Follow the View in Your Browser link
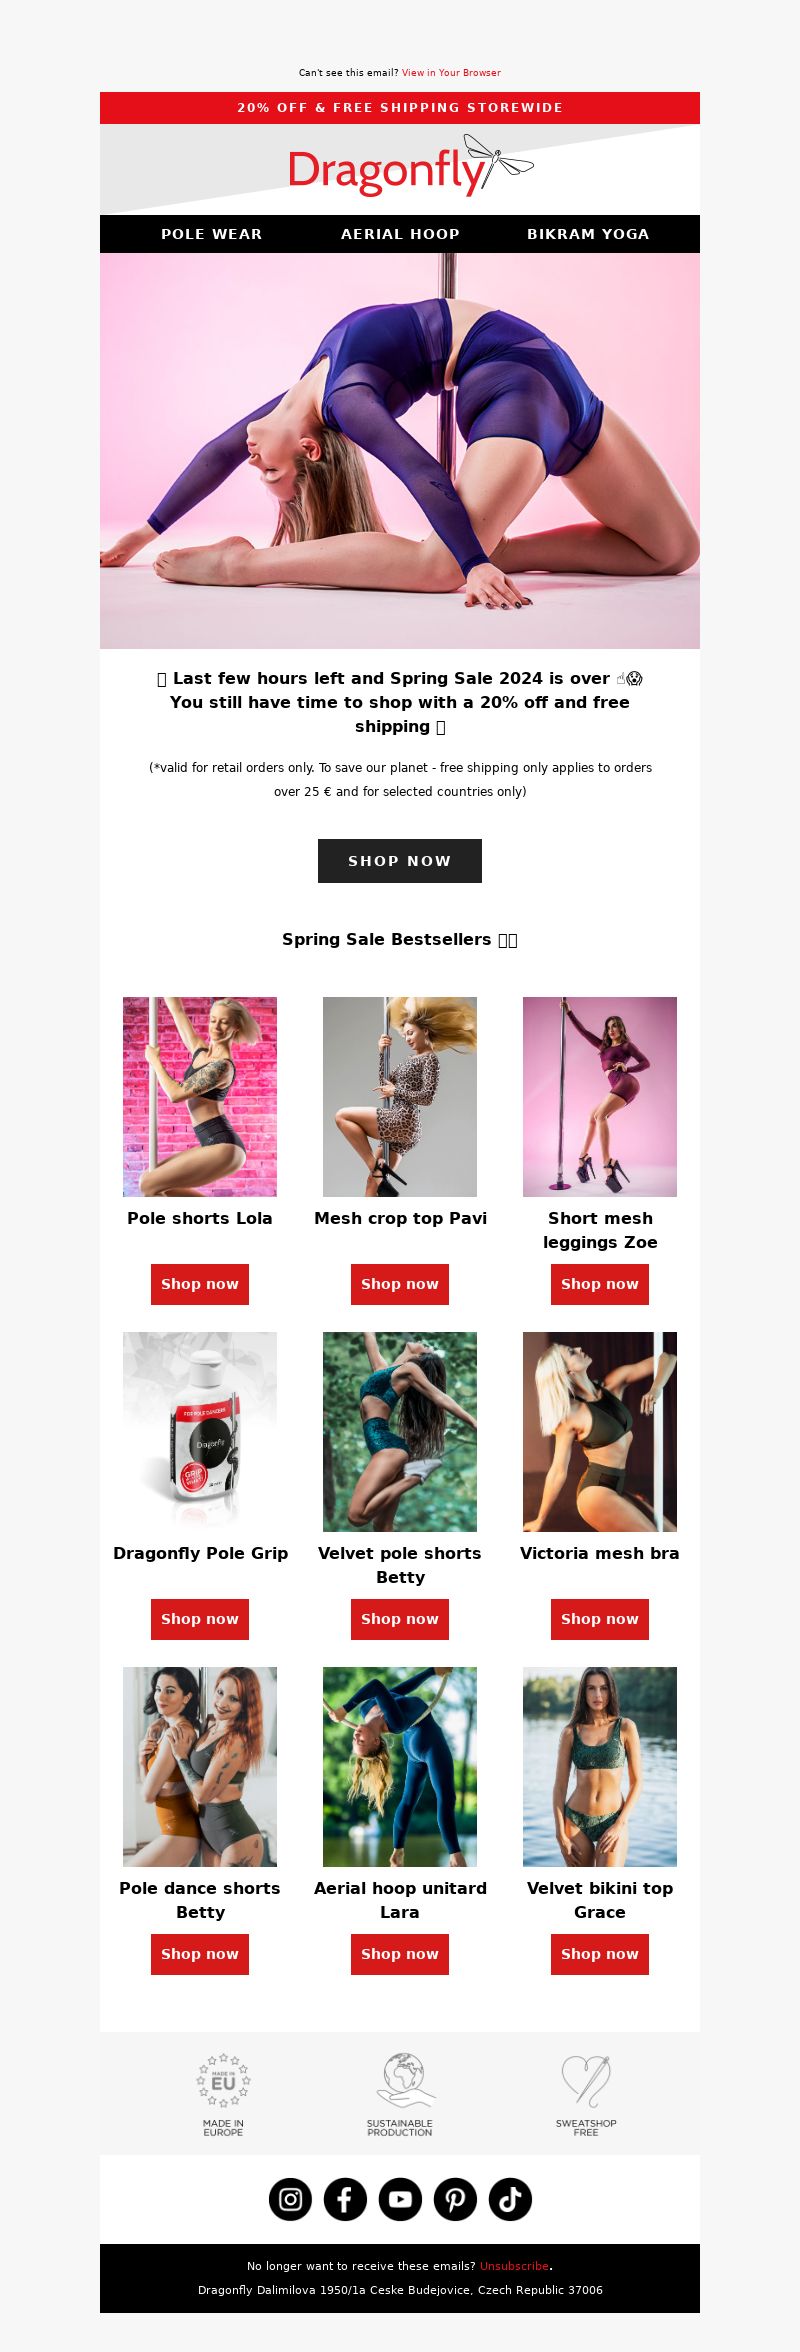 (451, 73)
